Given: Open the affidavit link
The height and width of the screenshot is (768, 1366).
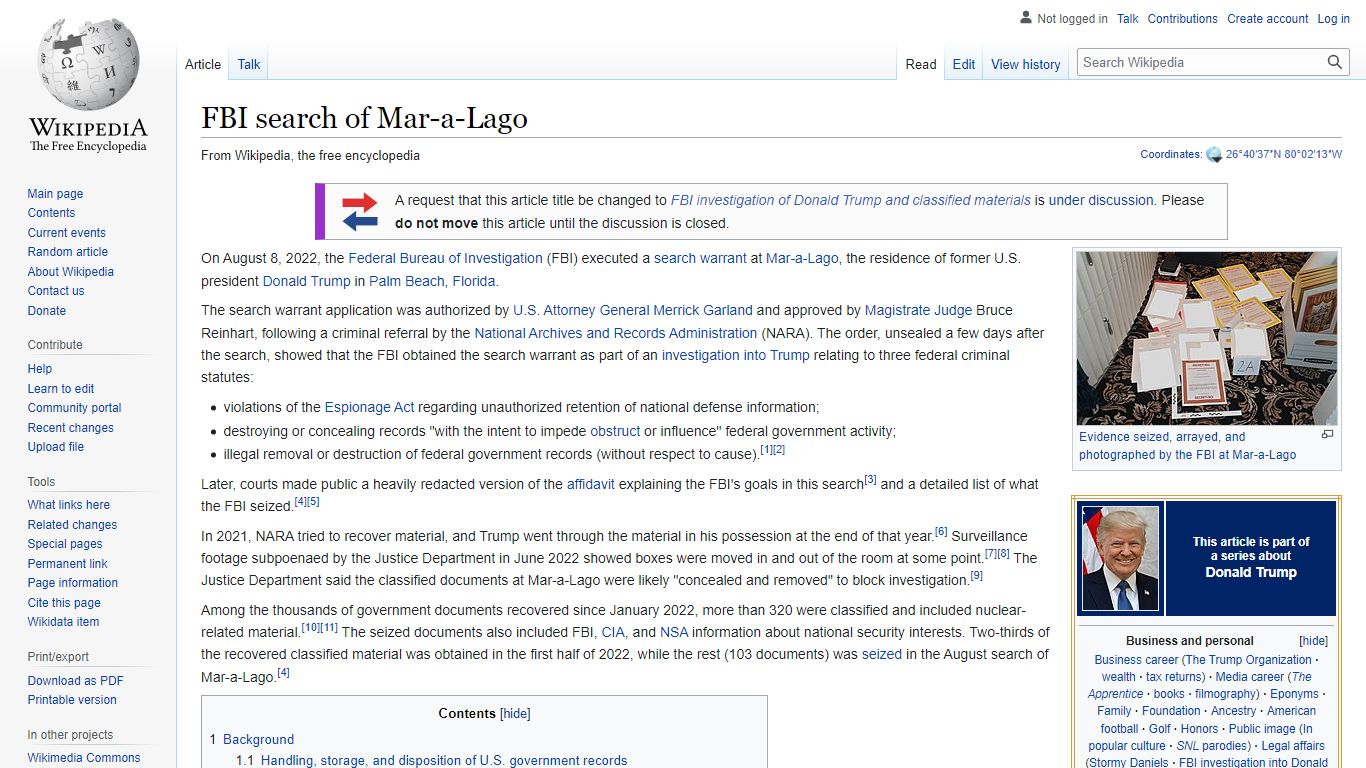Looking at the screenshot, I should coord(591,484).
